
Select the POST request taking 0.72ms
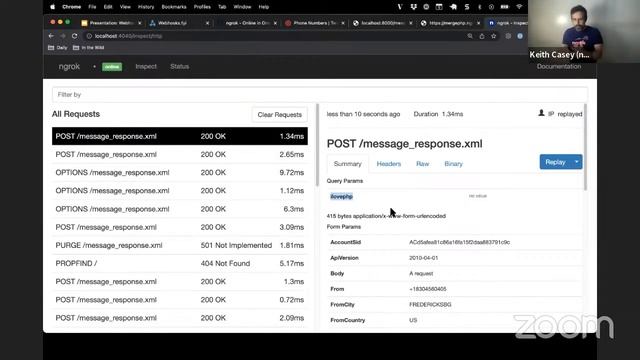click(x=180, y=300)
